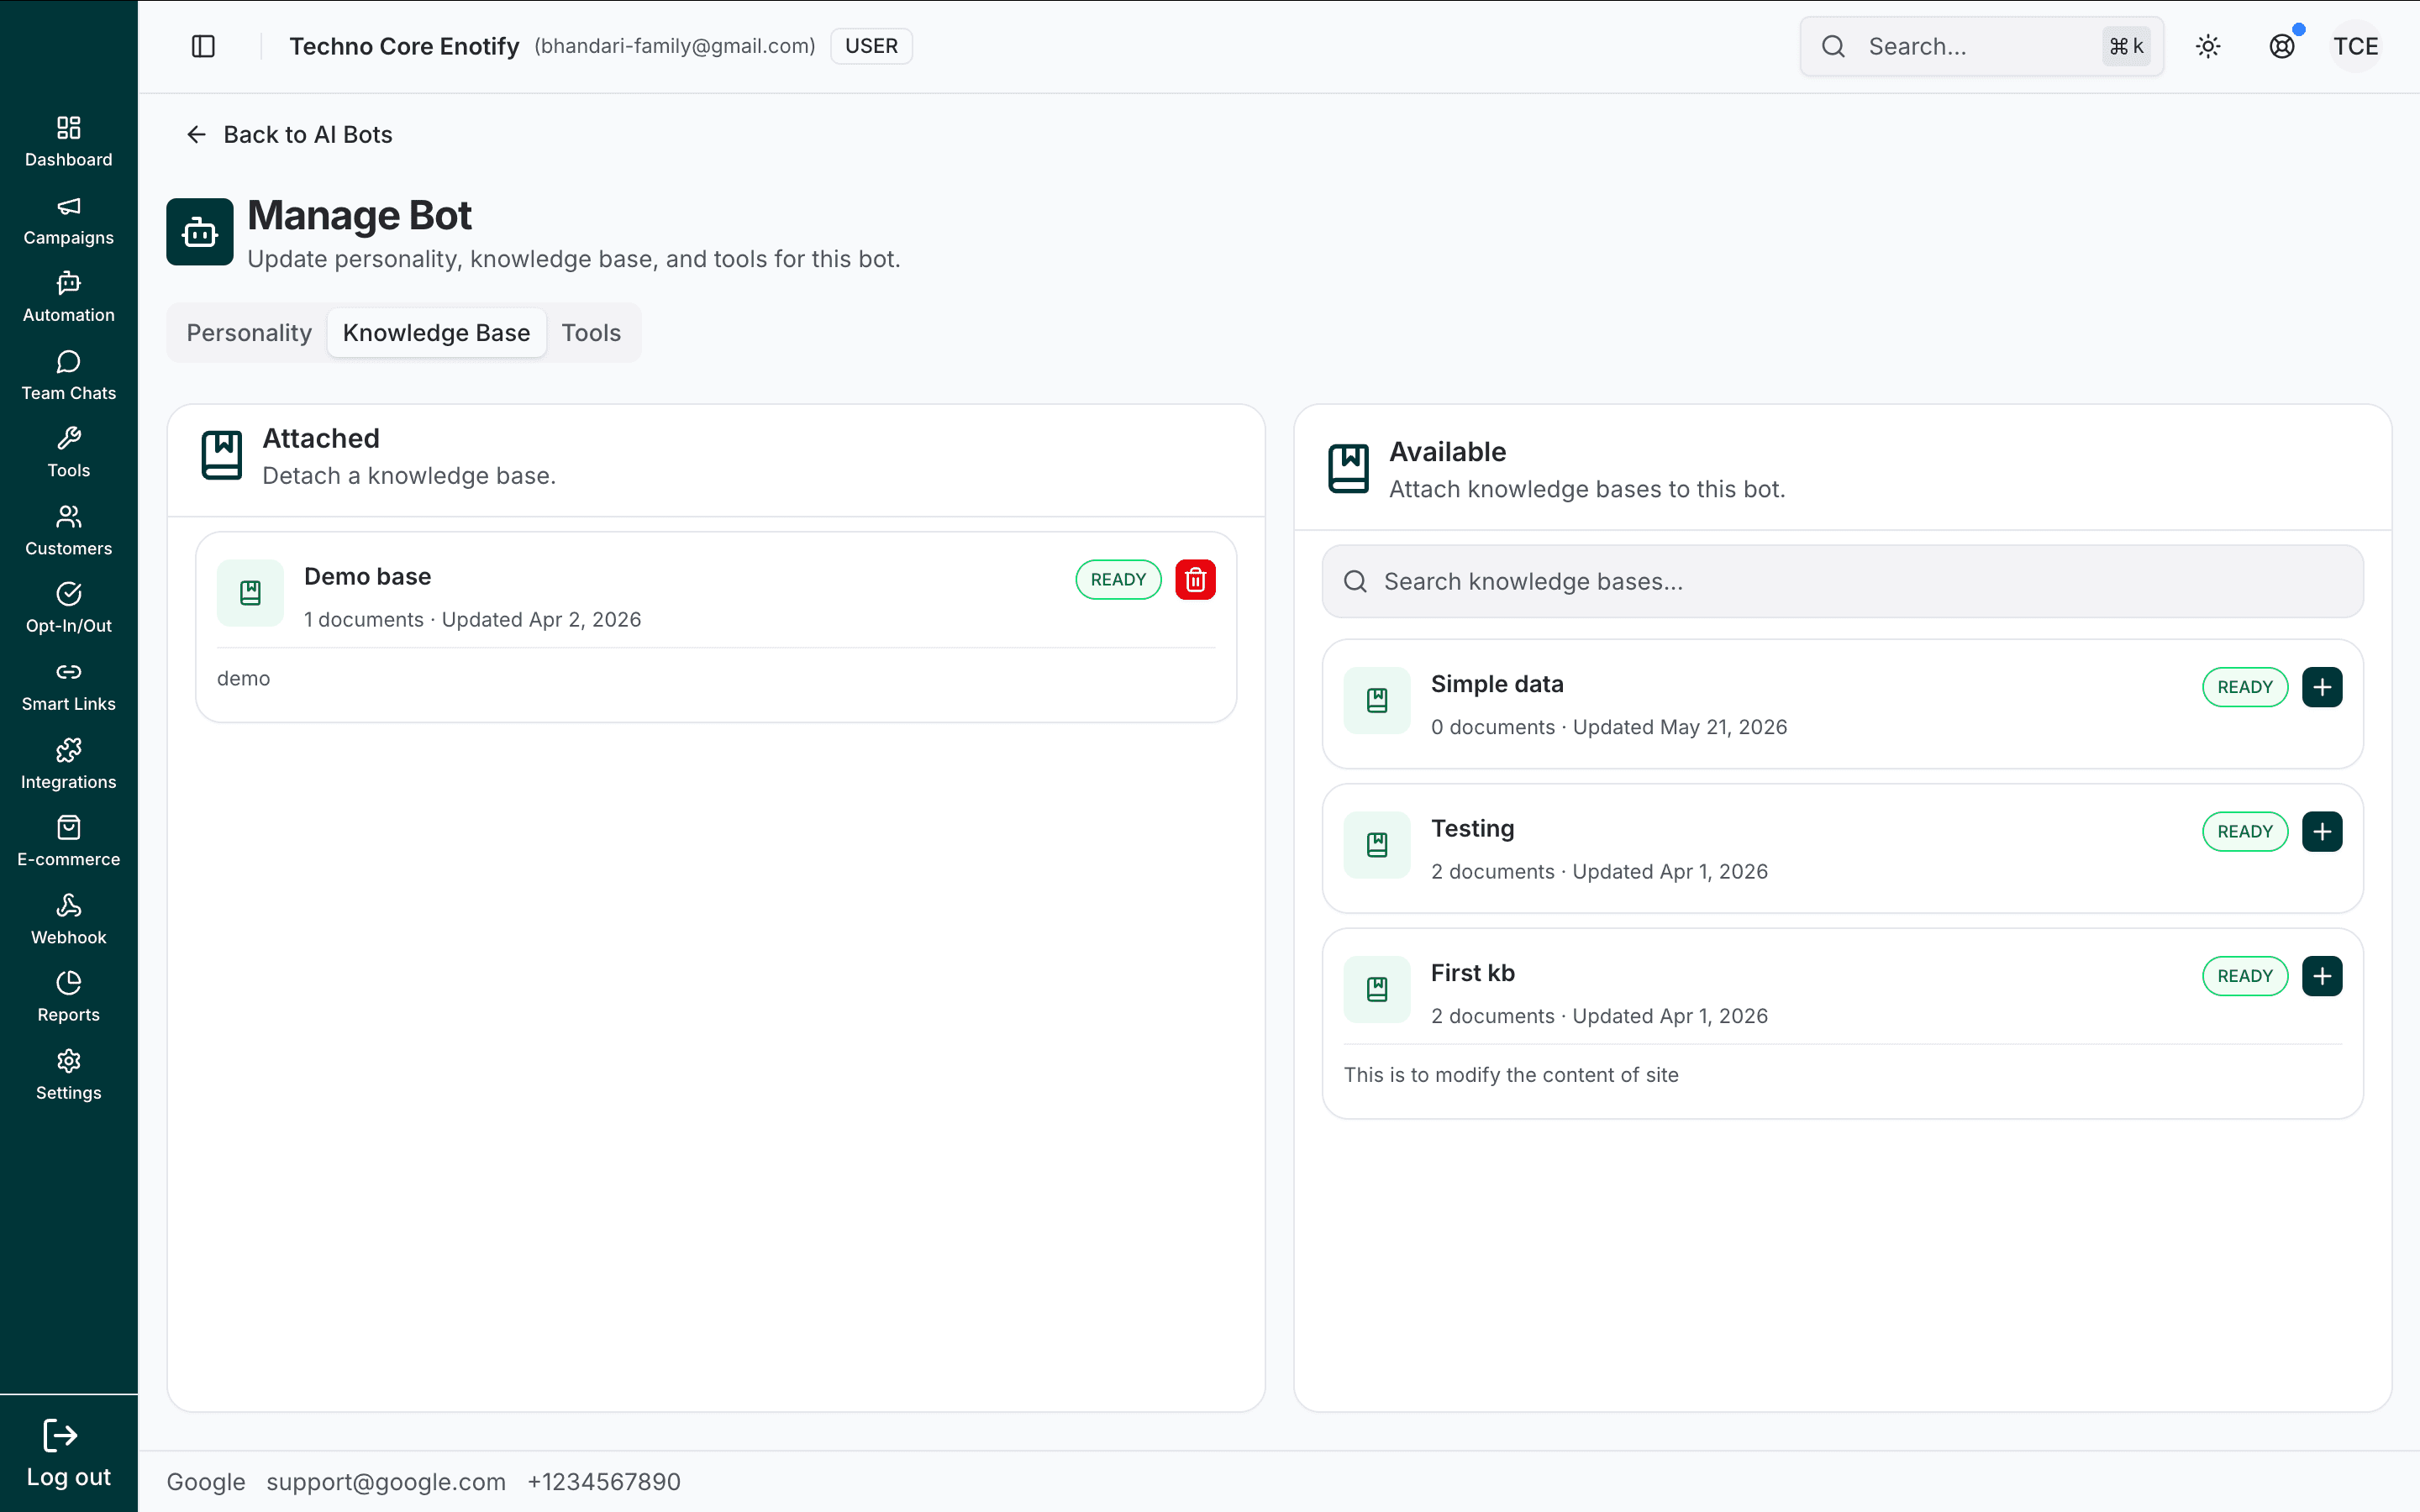Click the Manage Bot robot icon
Screen dimensions: 2420x1512
(x=200, y=232)
